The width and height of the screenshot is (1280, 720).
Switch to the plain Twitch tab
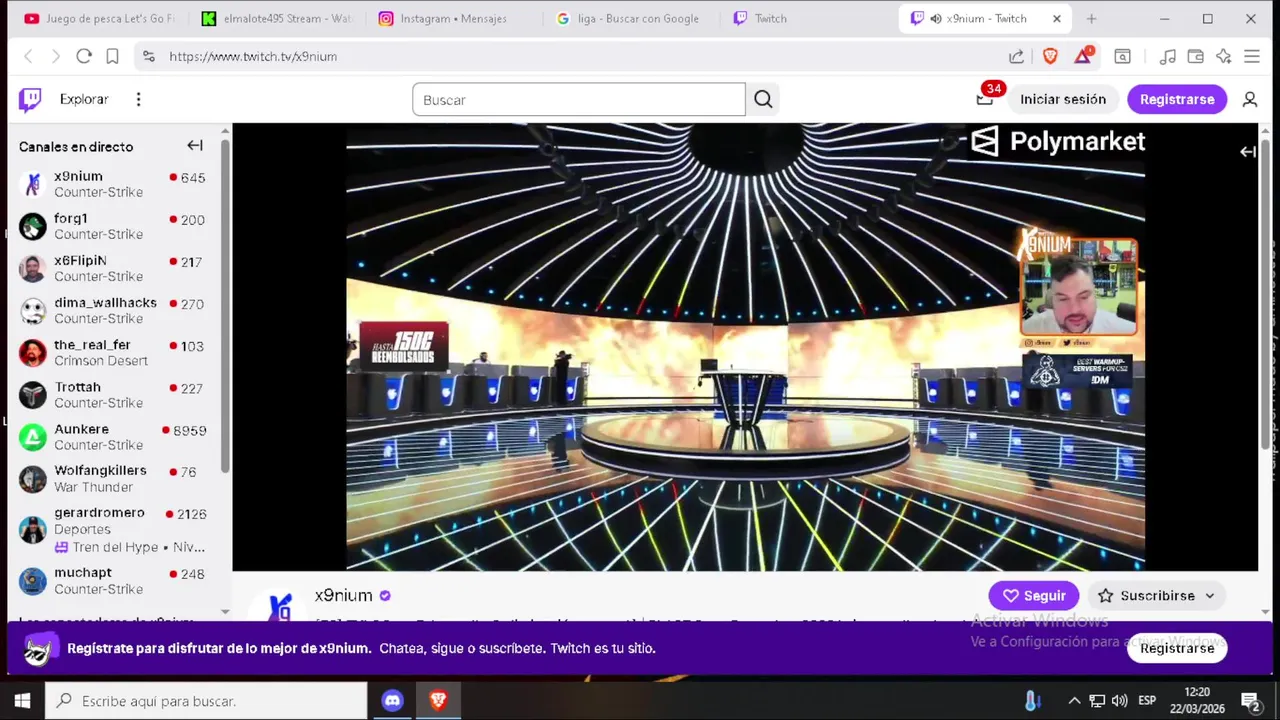point(806,18)
